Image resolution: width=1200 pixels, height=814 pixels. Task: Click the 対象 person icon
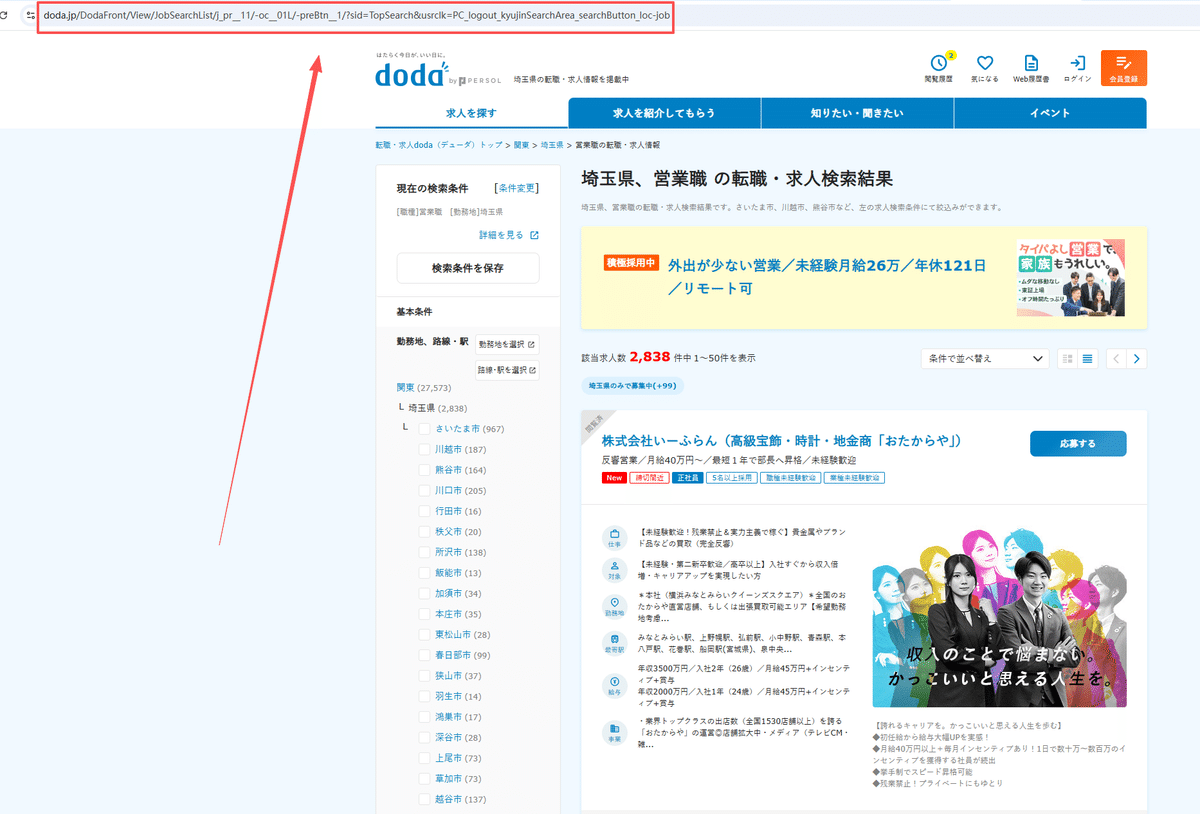(614, 570)
